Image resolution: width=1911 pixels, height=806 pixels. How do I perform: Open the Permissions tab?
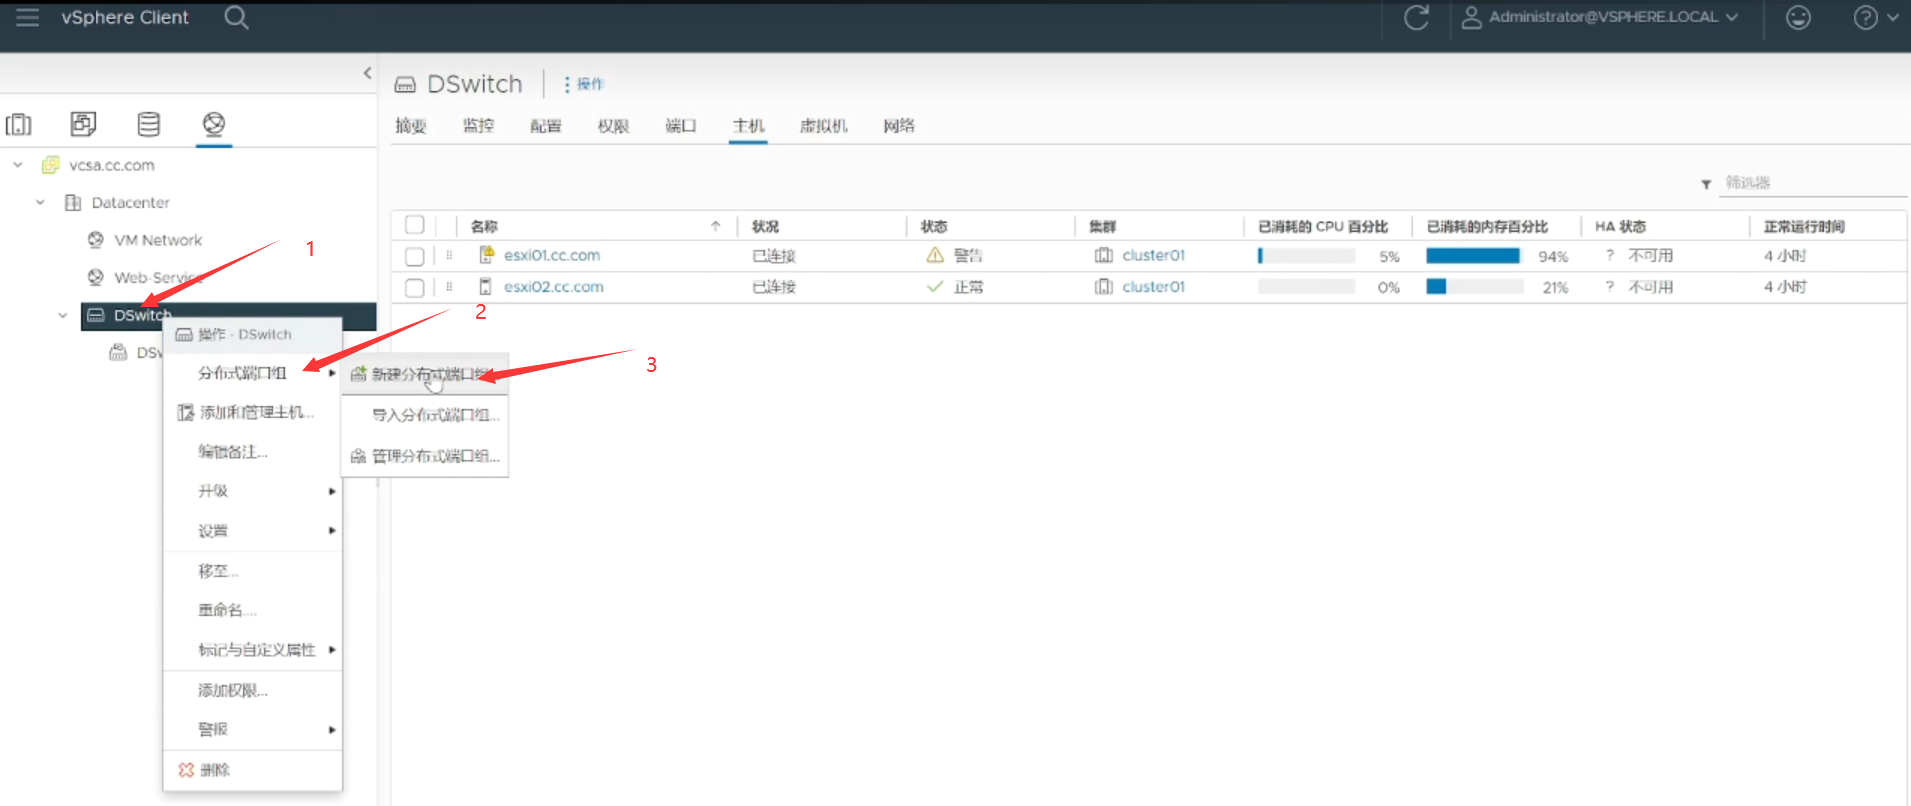point(613,126)
